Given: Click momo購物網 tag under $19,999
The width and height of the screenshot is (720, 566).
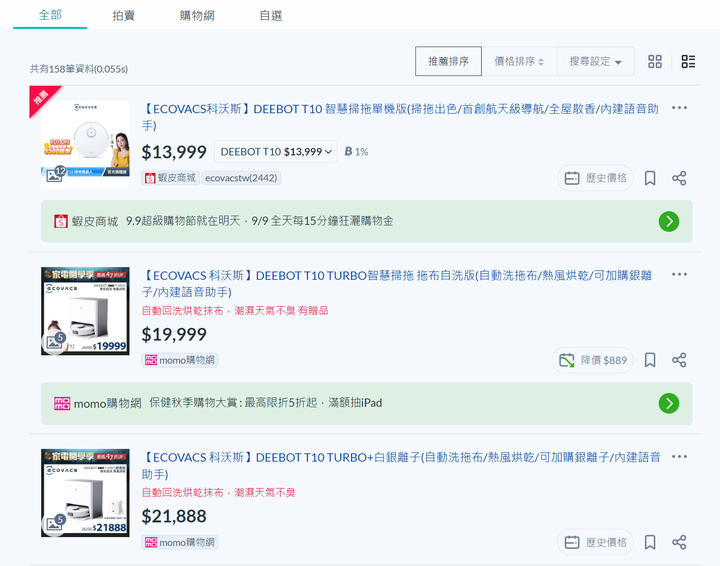Looking at the screenshot, I should 180,360.
